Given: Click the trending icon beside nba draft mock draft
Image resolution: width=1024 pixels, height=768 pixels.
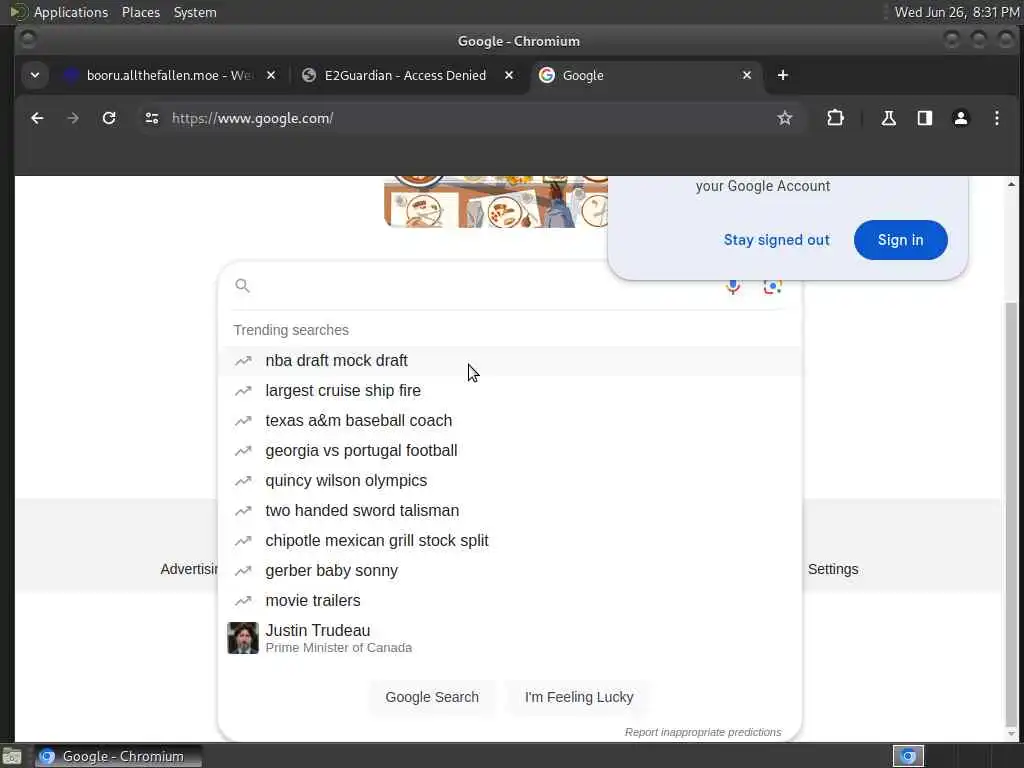Looking at the screenshot, I should tap(243, 360).
